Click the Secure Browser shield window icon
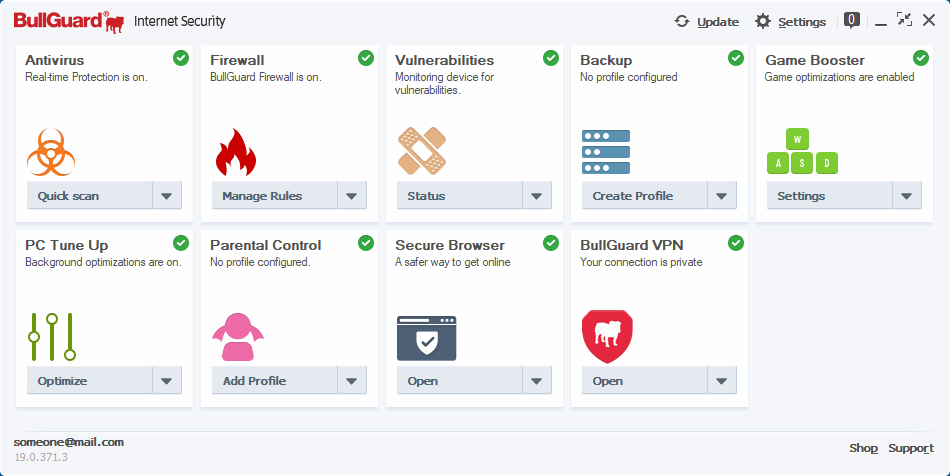This screenshot has height=476, width=950. pyautogui.click(x=427, y=337)
